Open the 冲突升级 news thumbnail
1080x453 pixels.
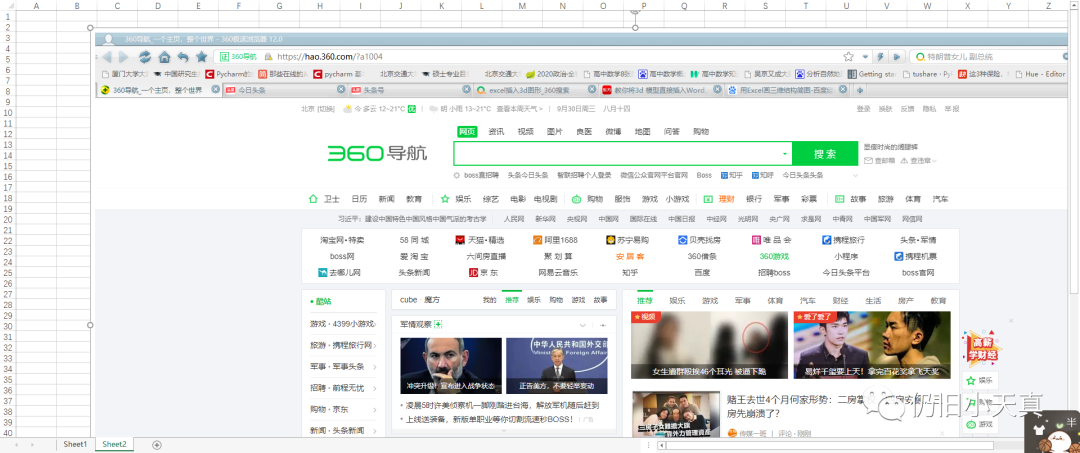[x=451, y=366]
